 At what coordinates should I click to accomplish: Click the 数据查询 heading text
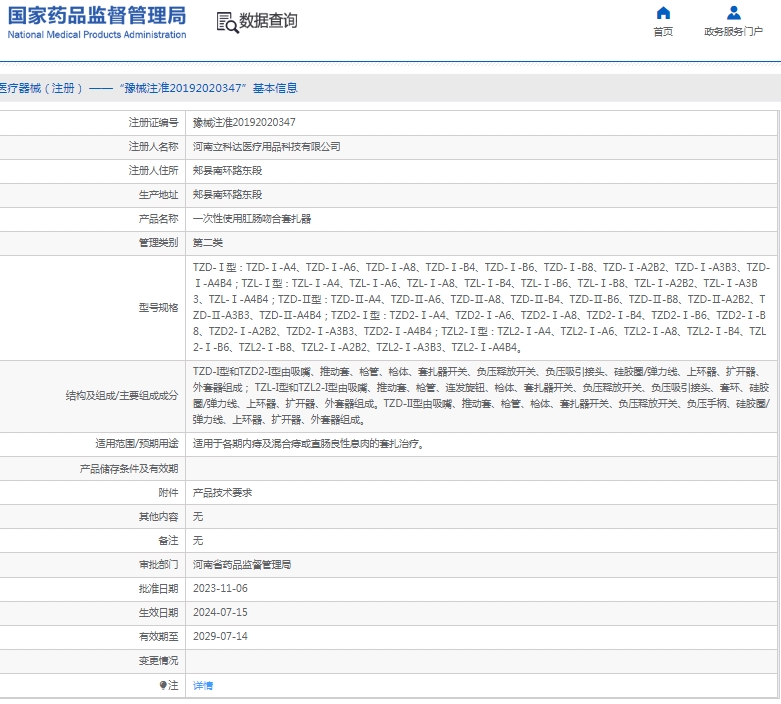pyautogui.click(x=268, y=21)
